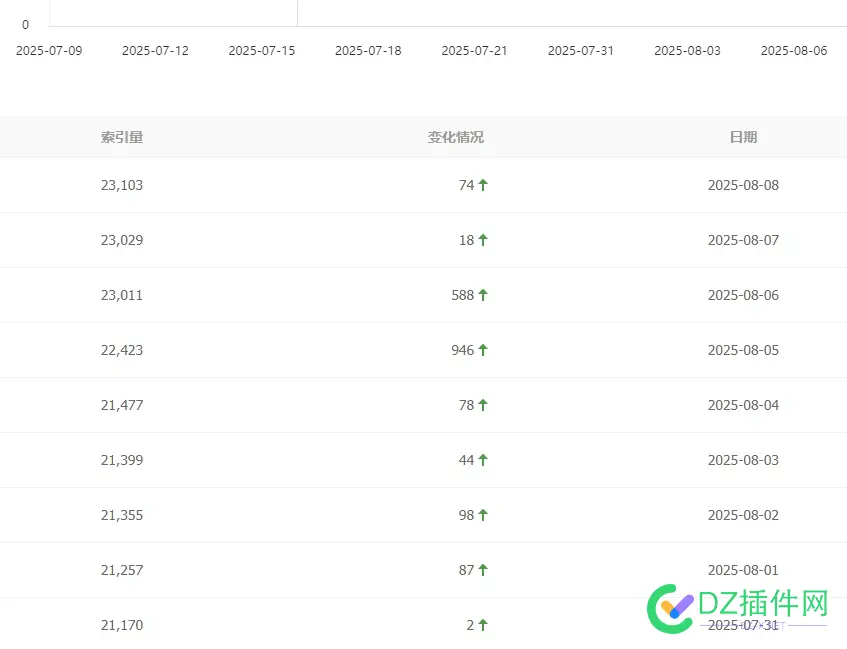Click the 变化情况 column header
847x649 pixels.
456,137
